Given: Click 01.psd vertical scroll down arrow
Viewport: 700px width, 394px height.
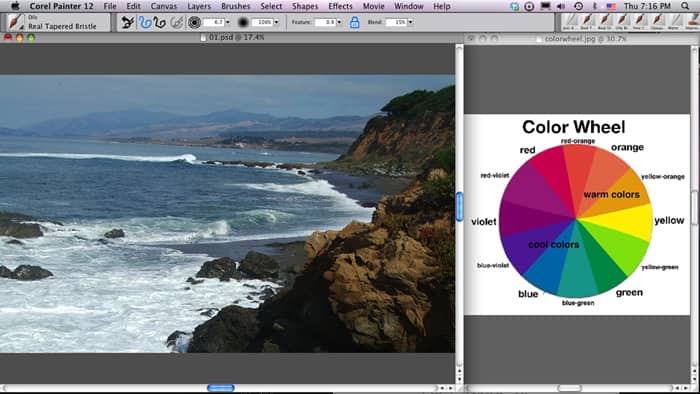Looking at the screenshot, I should pos(459,379).
